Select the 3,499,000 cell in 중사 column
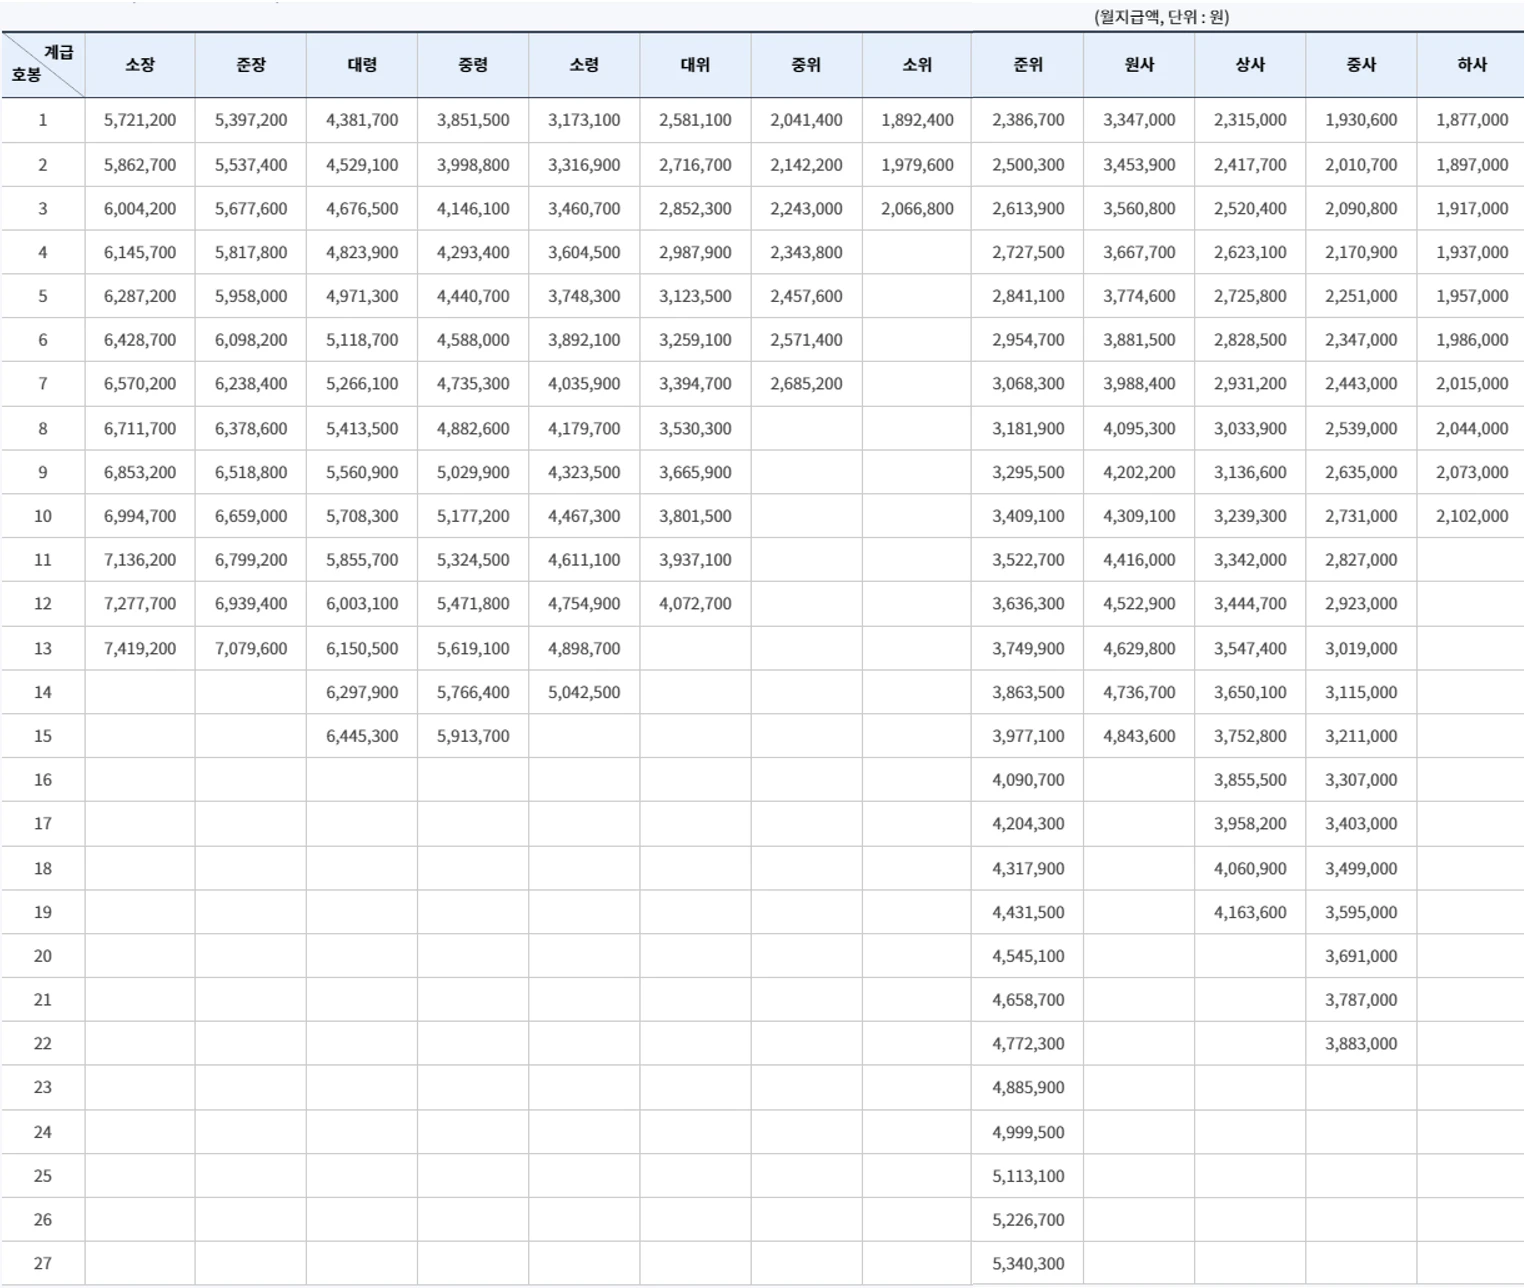Screen dimensions: 1525x1288 (1361, 868)
